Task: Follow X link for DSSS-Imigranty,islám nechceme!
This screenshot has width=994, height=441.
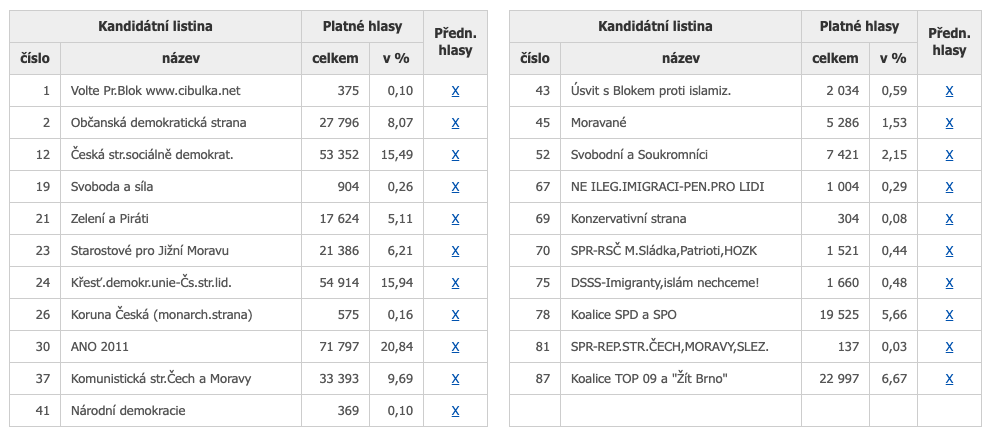Action: pos(949,283)
